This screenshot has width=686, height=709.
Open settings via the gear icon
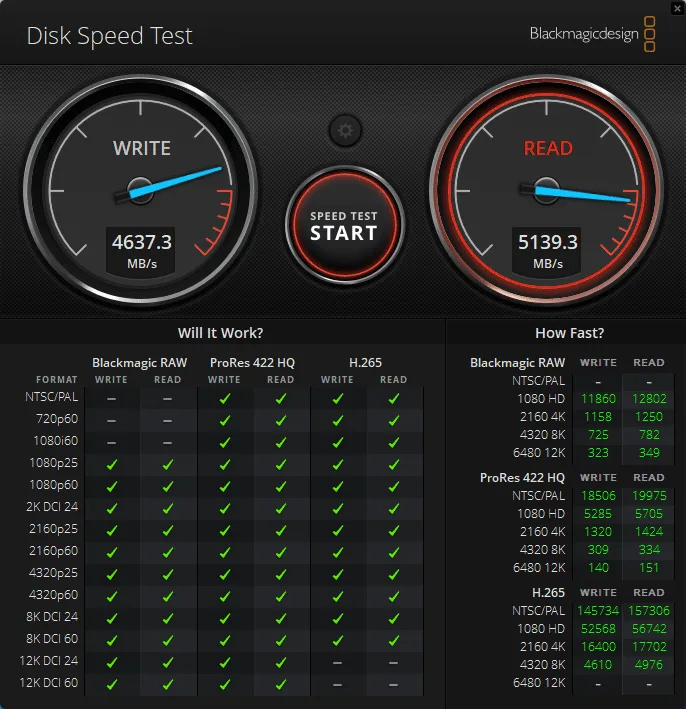[345, 131]
